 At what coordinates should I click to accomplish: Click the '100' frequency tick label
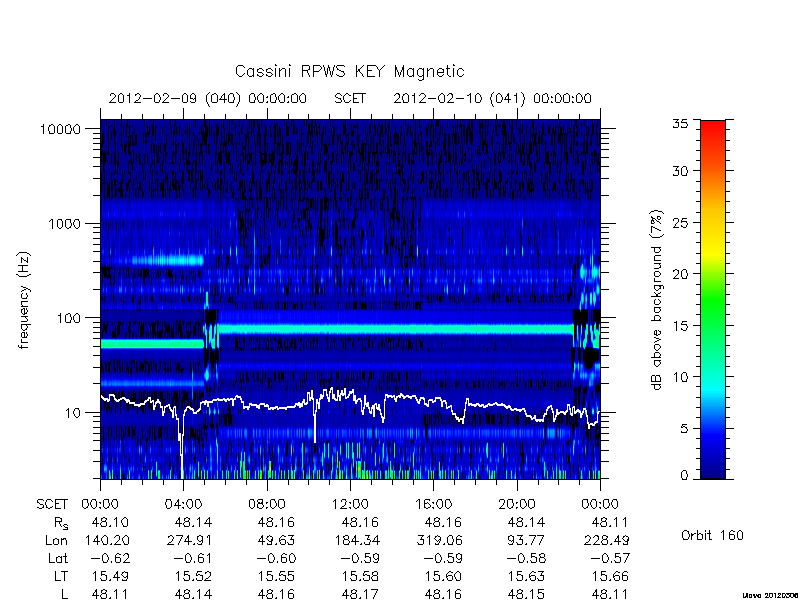69,318
